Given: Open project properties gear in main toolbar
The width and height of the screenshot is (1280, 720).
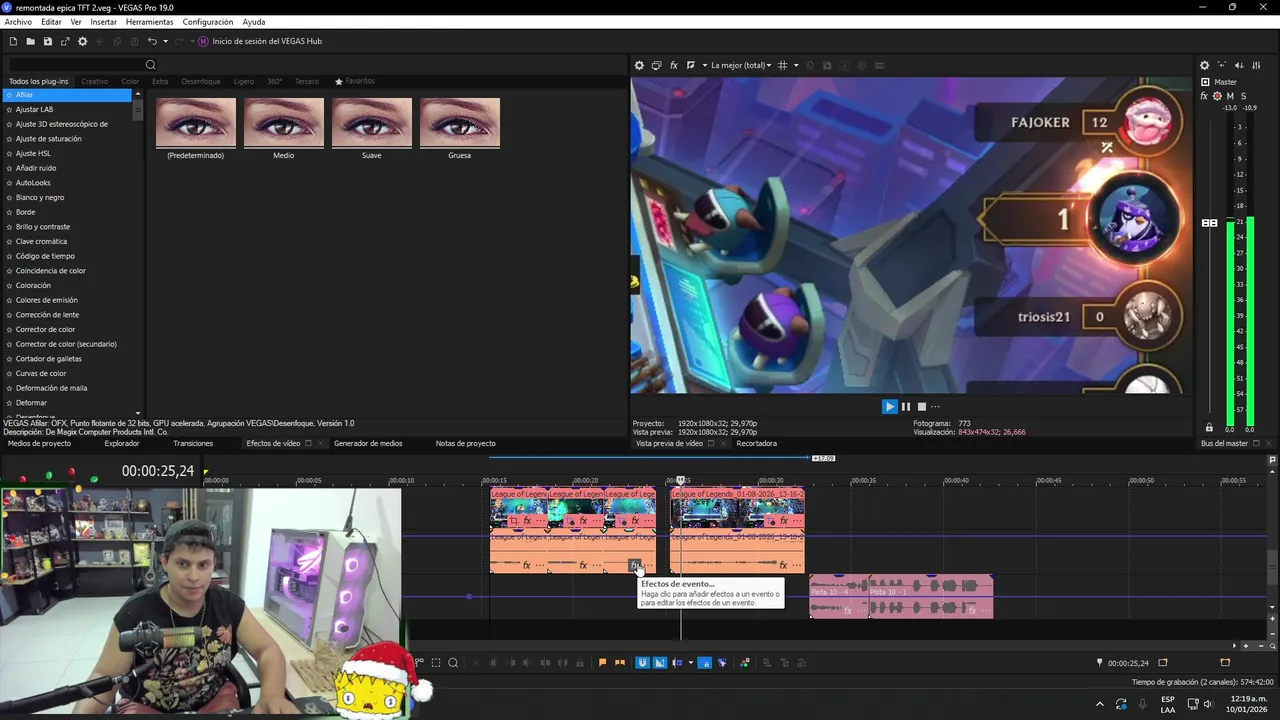Looking at the screenshot, I should [x=83, y=41].
